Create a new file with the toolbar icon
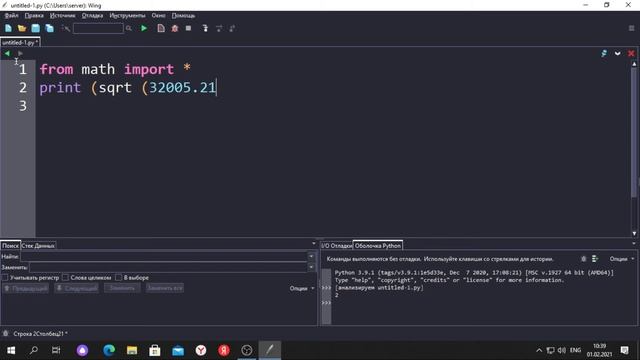Viewport: 640px width, 360px height. [x=8, y=28]
